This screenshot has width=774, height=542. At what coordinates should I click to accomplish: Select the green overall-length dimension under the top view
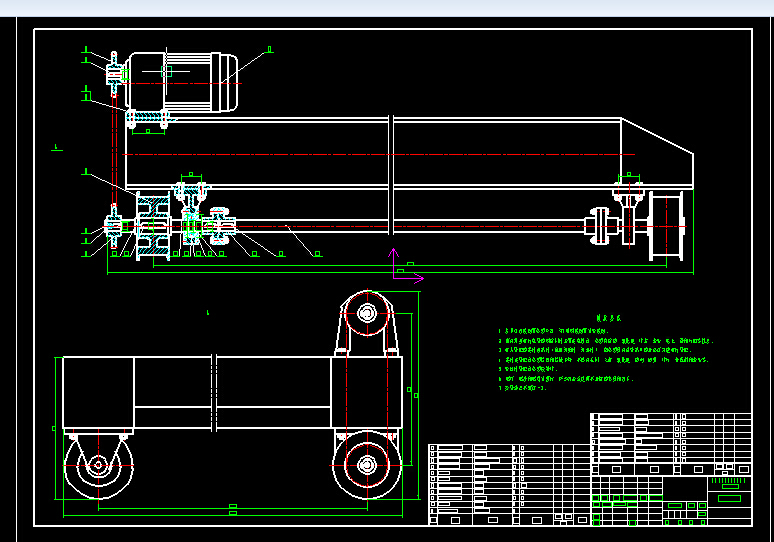coord(400,272)
